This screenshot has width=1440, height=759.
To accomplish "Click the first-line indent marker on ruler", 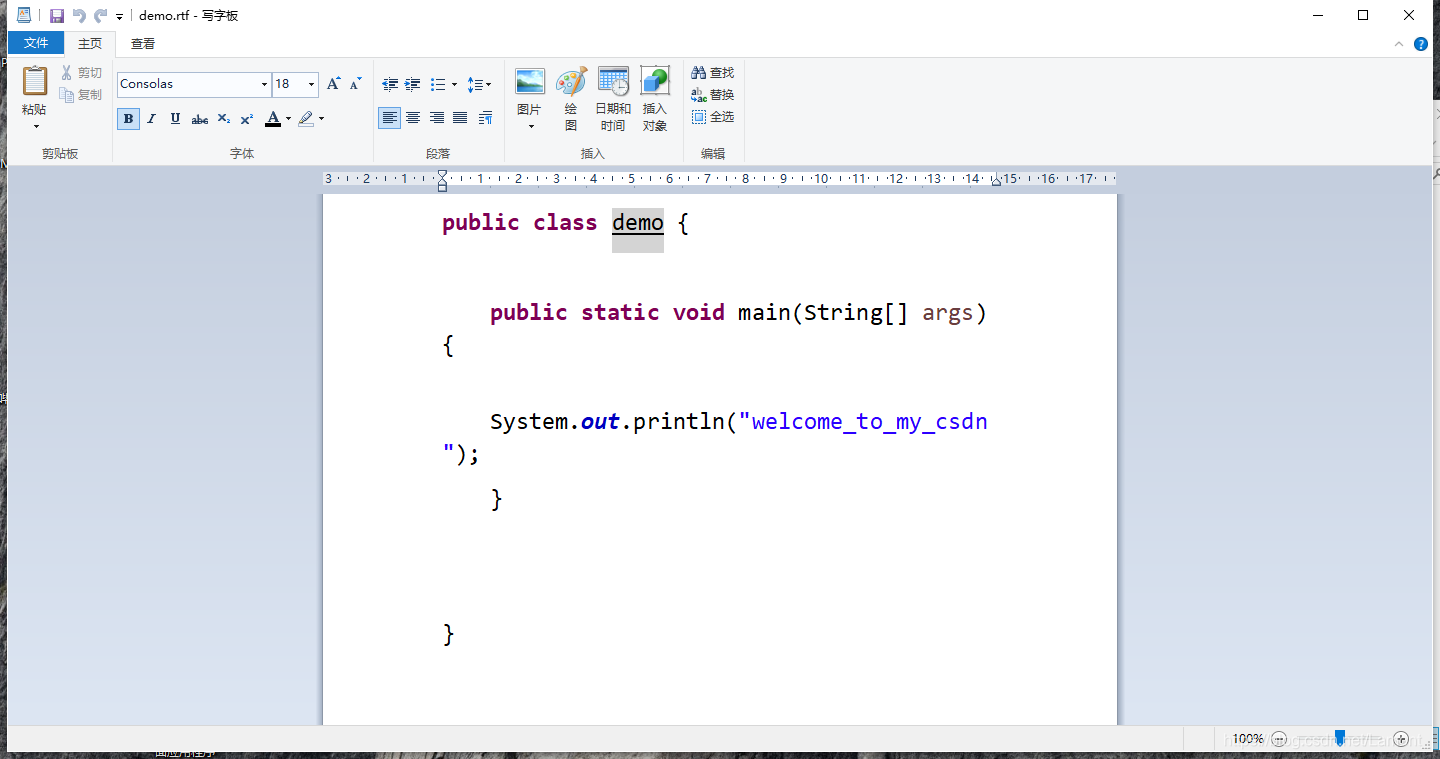I will 442,175.
